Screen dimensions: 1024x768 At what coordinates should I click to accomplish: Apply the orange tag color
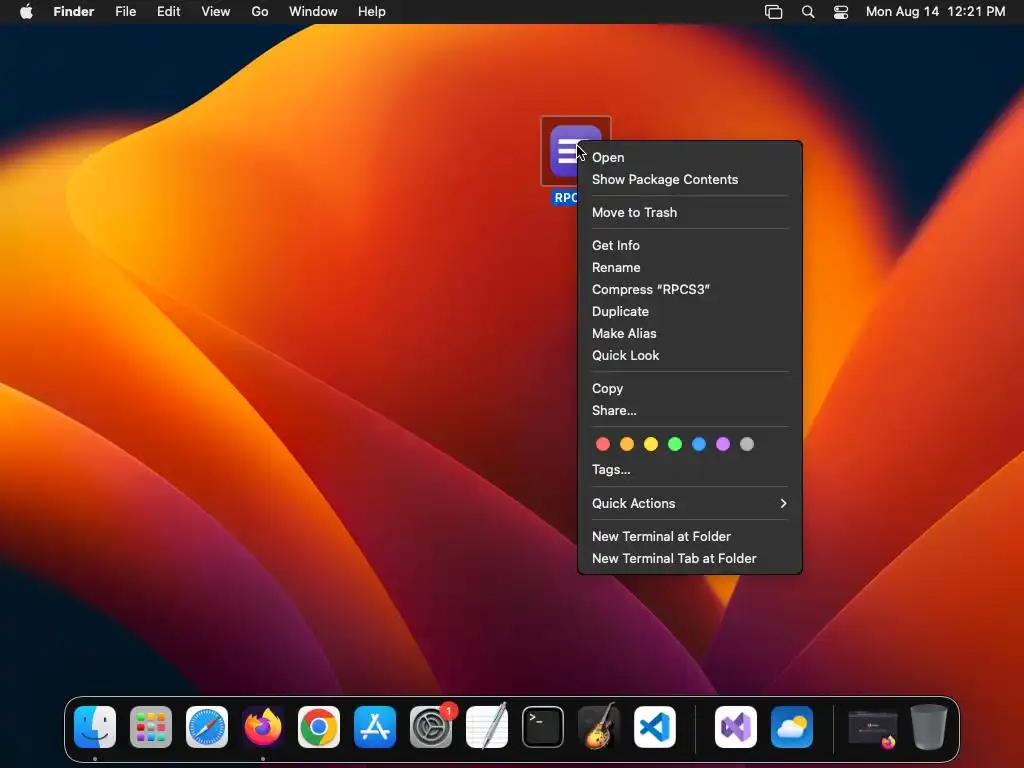[x=627, y=444]
